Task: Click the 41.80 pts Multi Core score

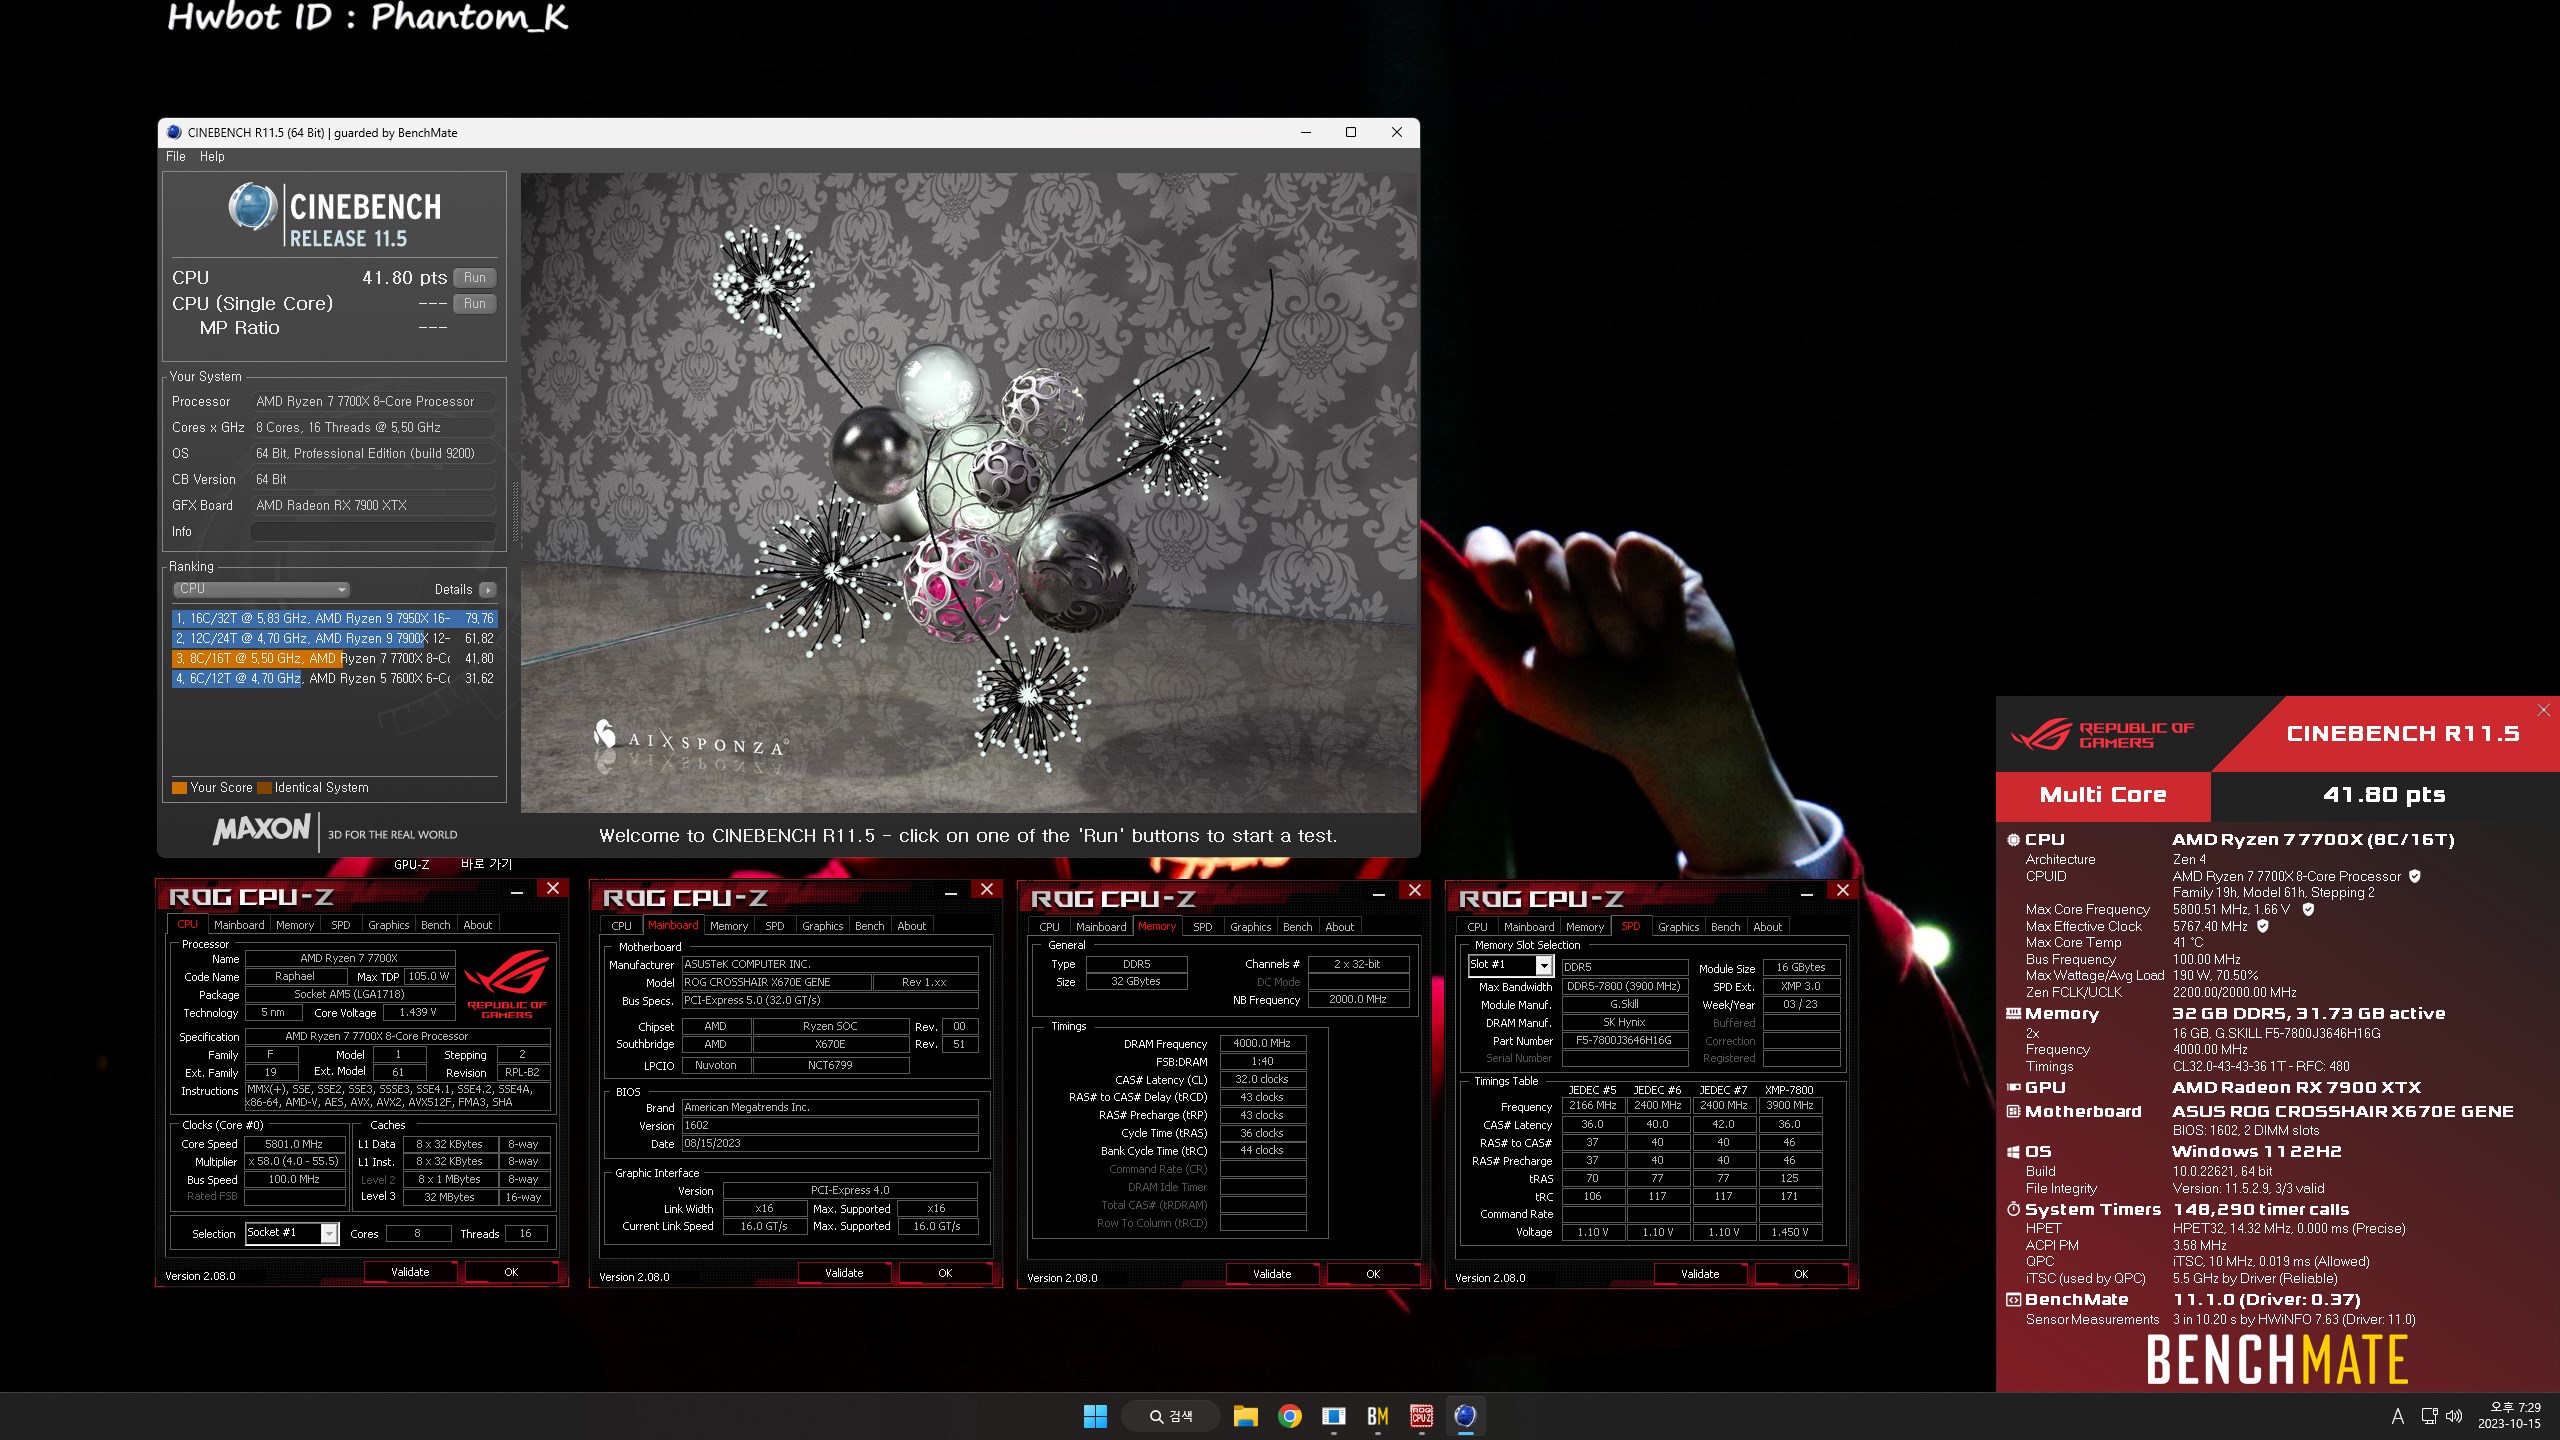Action: [2384, 795]
